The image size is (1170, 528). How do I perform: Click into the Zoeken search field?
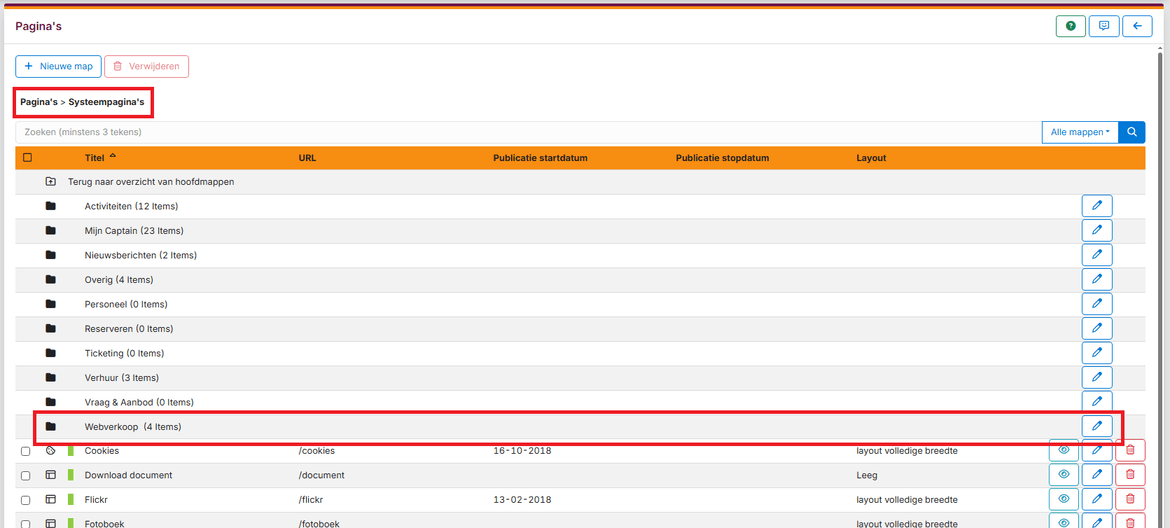500,132
